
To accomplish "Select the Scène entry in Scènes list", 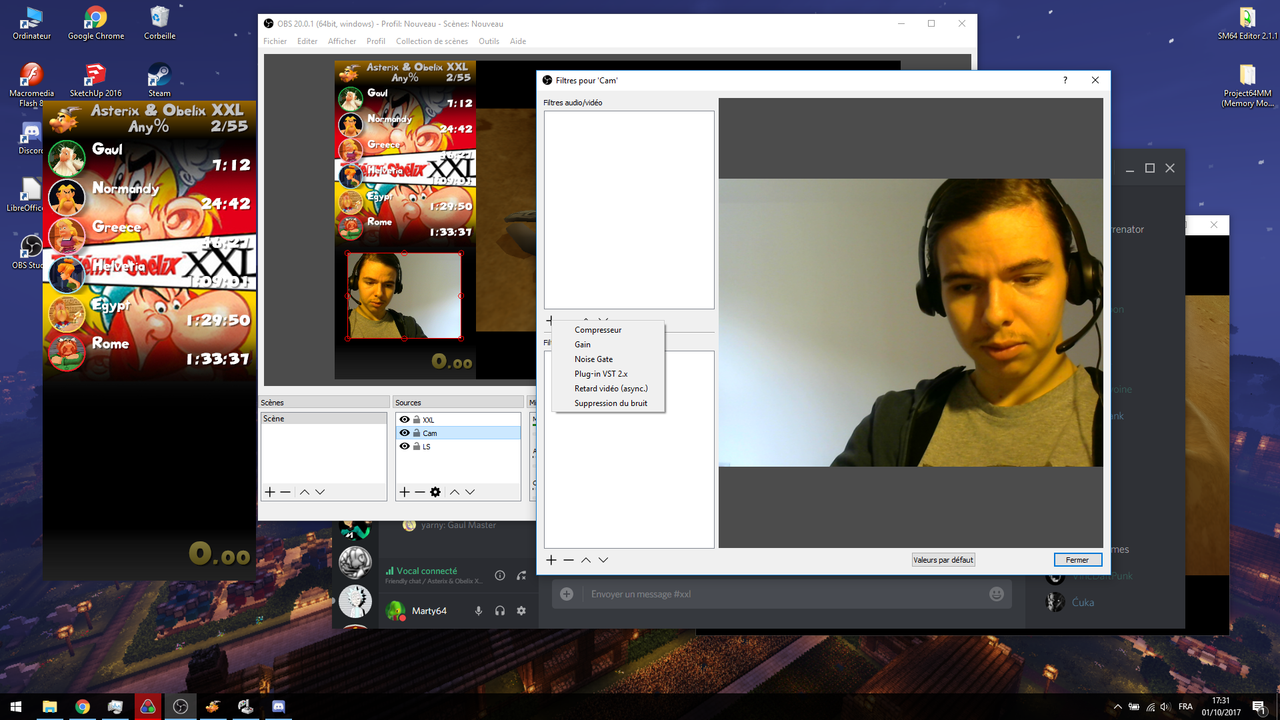I will point(323,419).
